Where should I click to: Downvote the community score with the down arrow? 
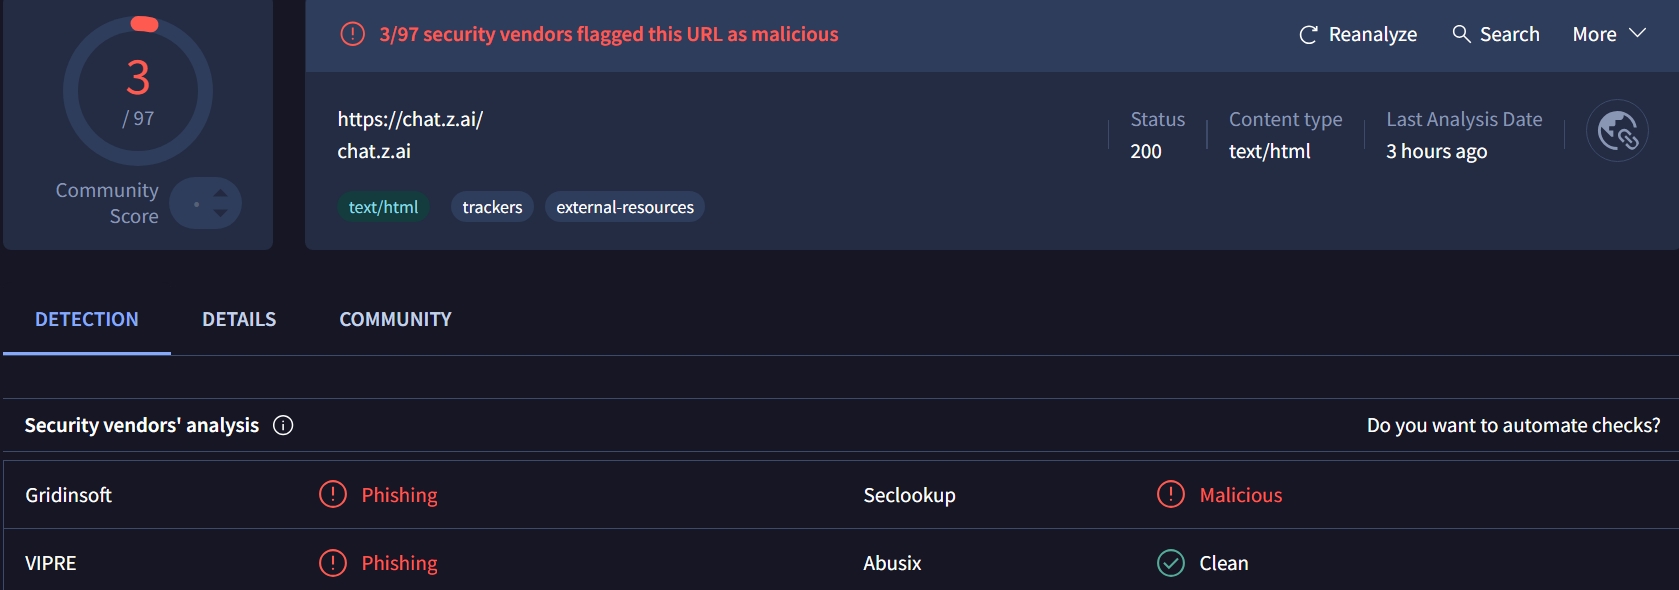coord(221,213)
